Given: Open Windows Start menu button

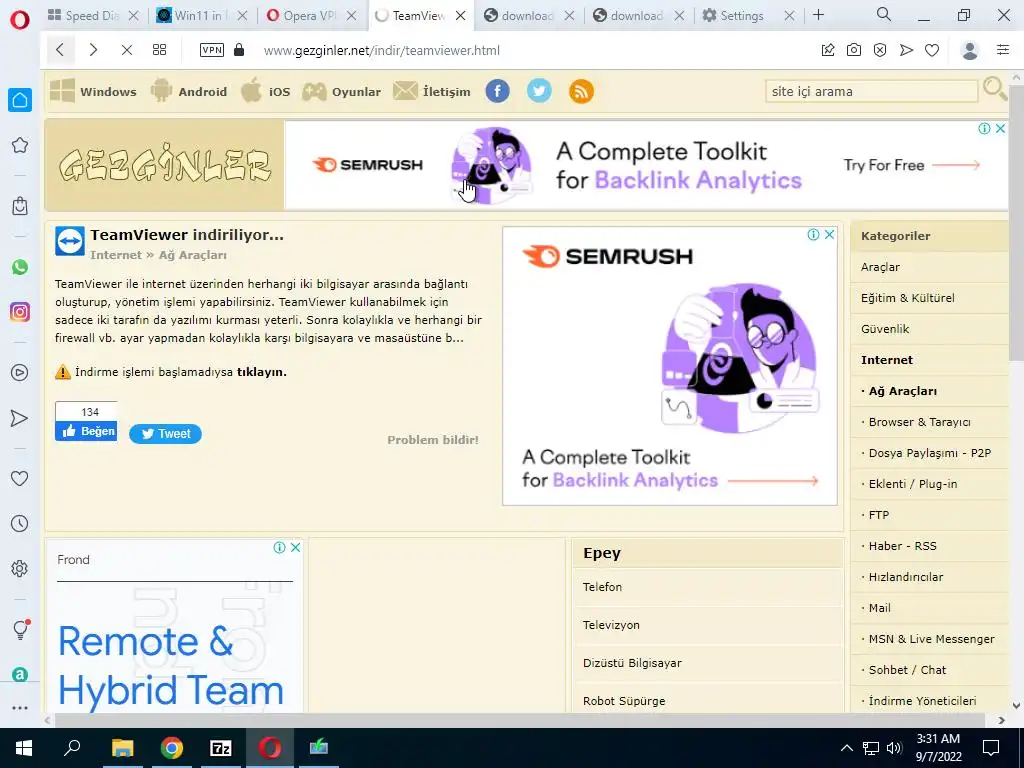Looking at the screenshot, I should [x=24, y=748].
